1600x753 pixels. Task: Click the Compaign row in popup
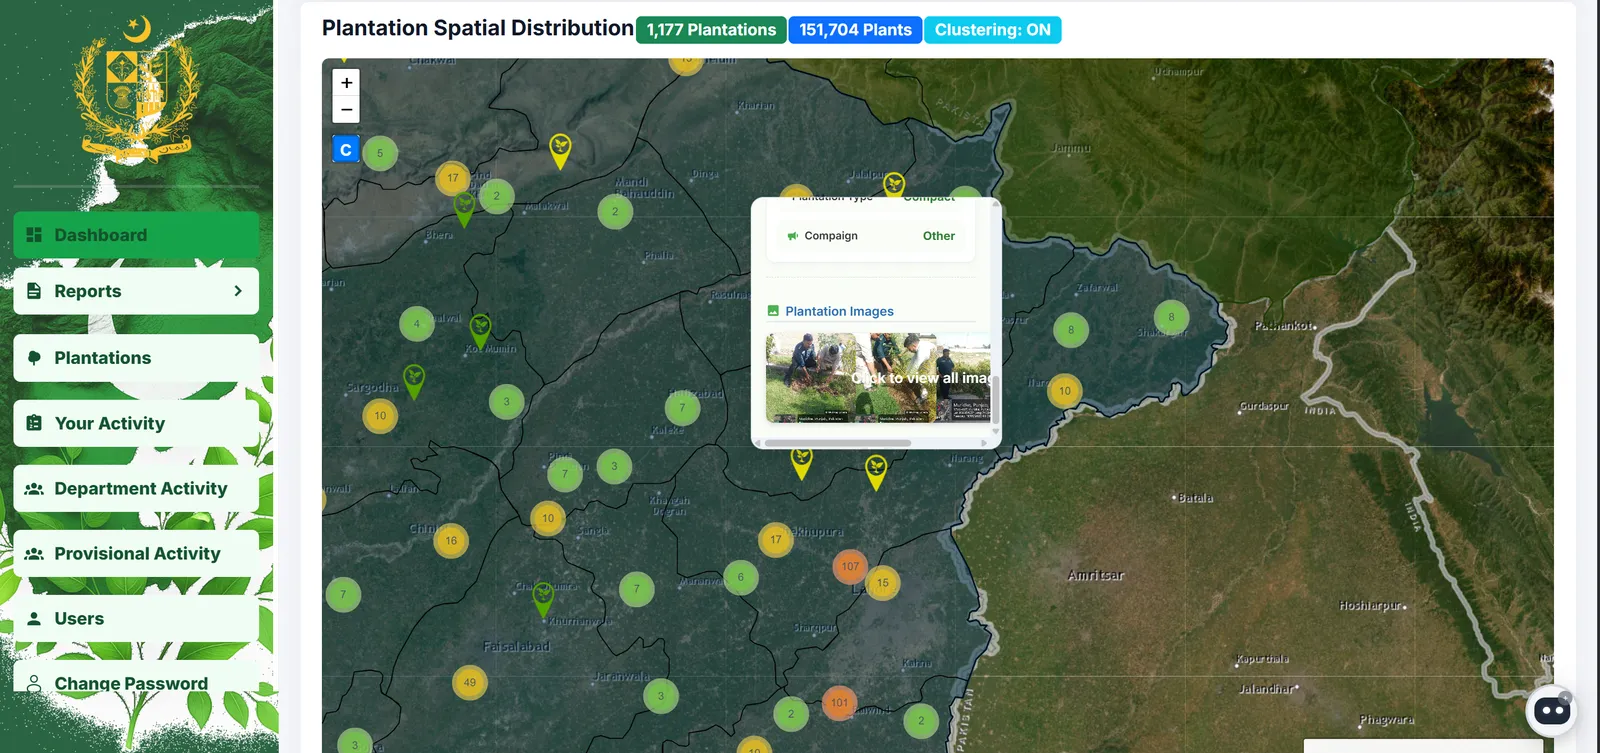pyautogui.click(x=871, y=236)
